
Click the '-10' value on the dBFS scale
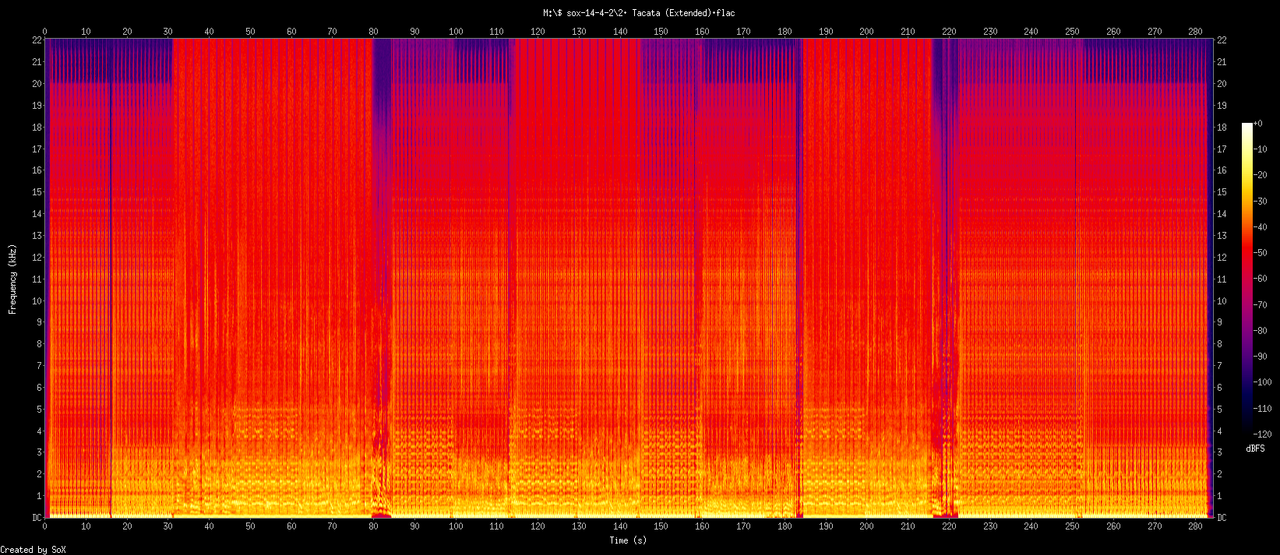coord(1260,149)
